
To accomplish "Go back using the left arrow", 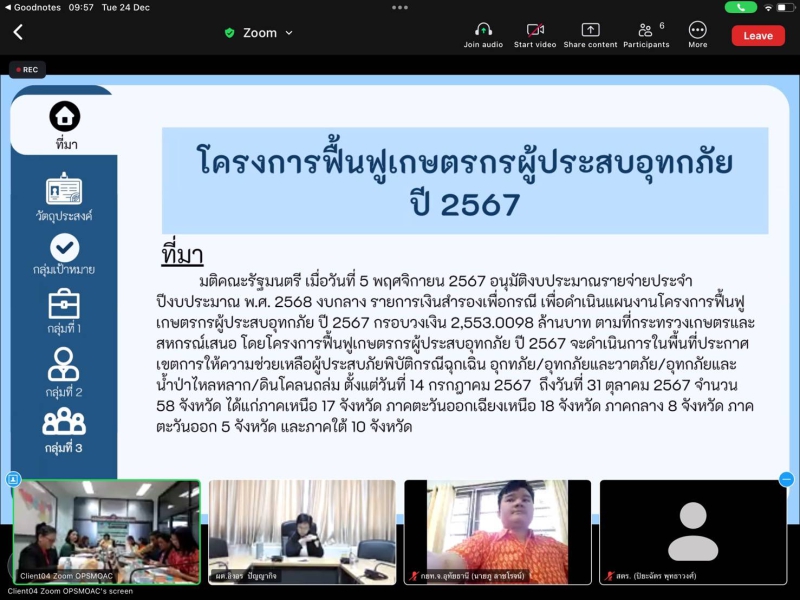I will (x=18, y=33).
